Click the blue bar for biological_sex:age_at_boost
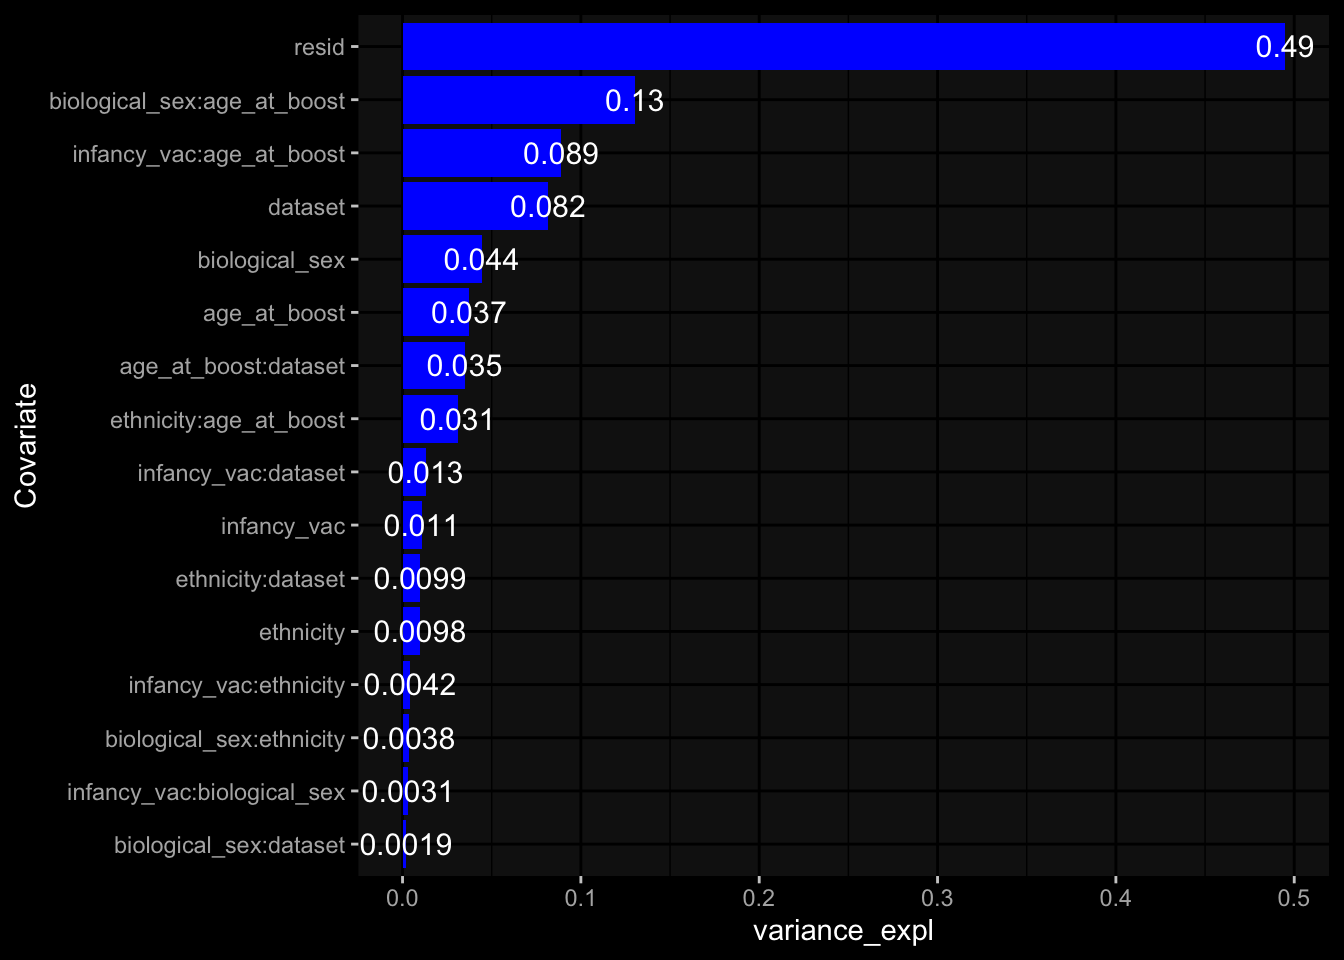Image resolution: width=1344 pixels, height=960 pixels. point(519,100)
